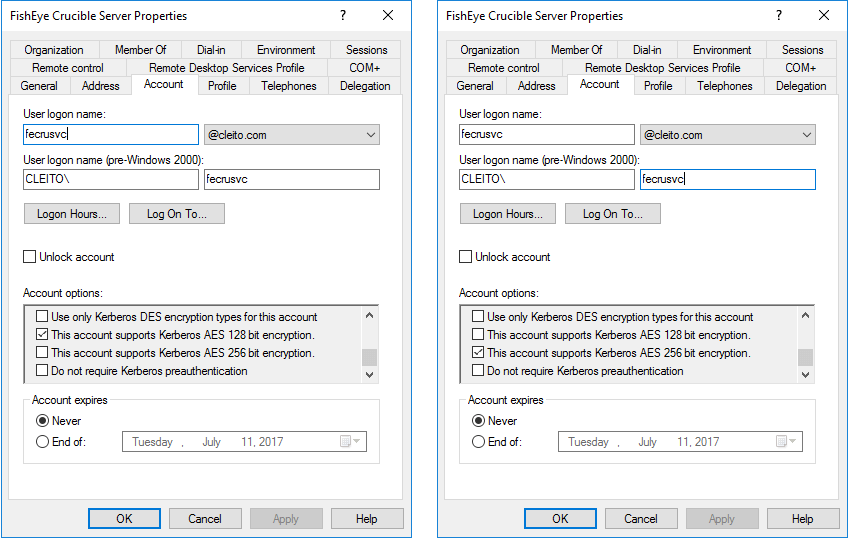The height and width of the screenshot is (538, 850).
Task: Check Unlock account in left dialog
Action: [29, 257]
